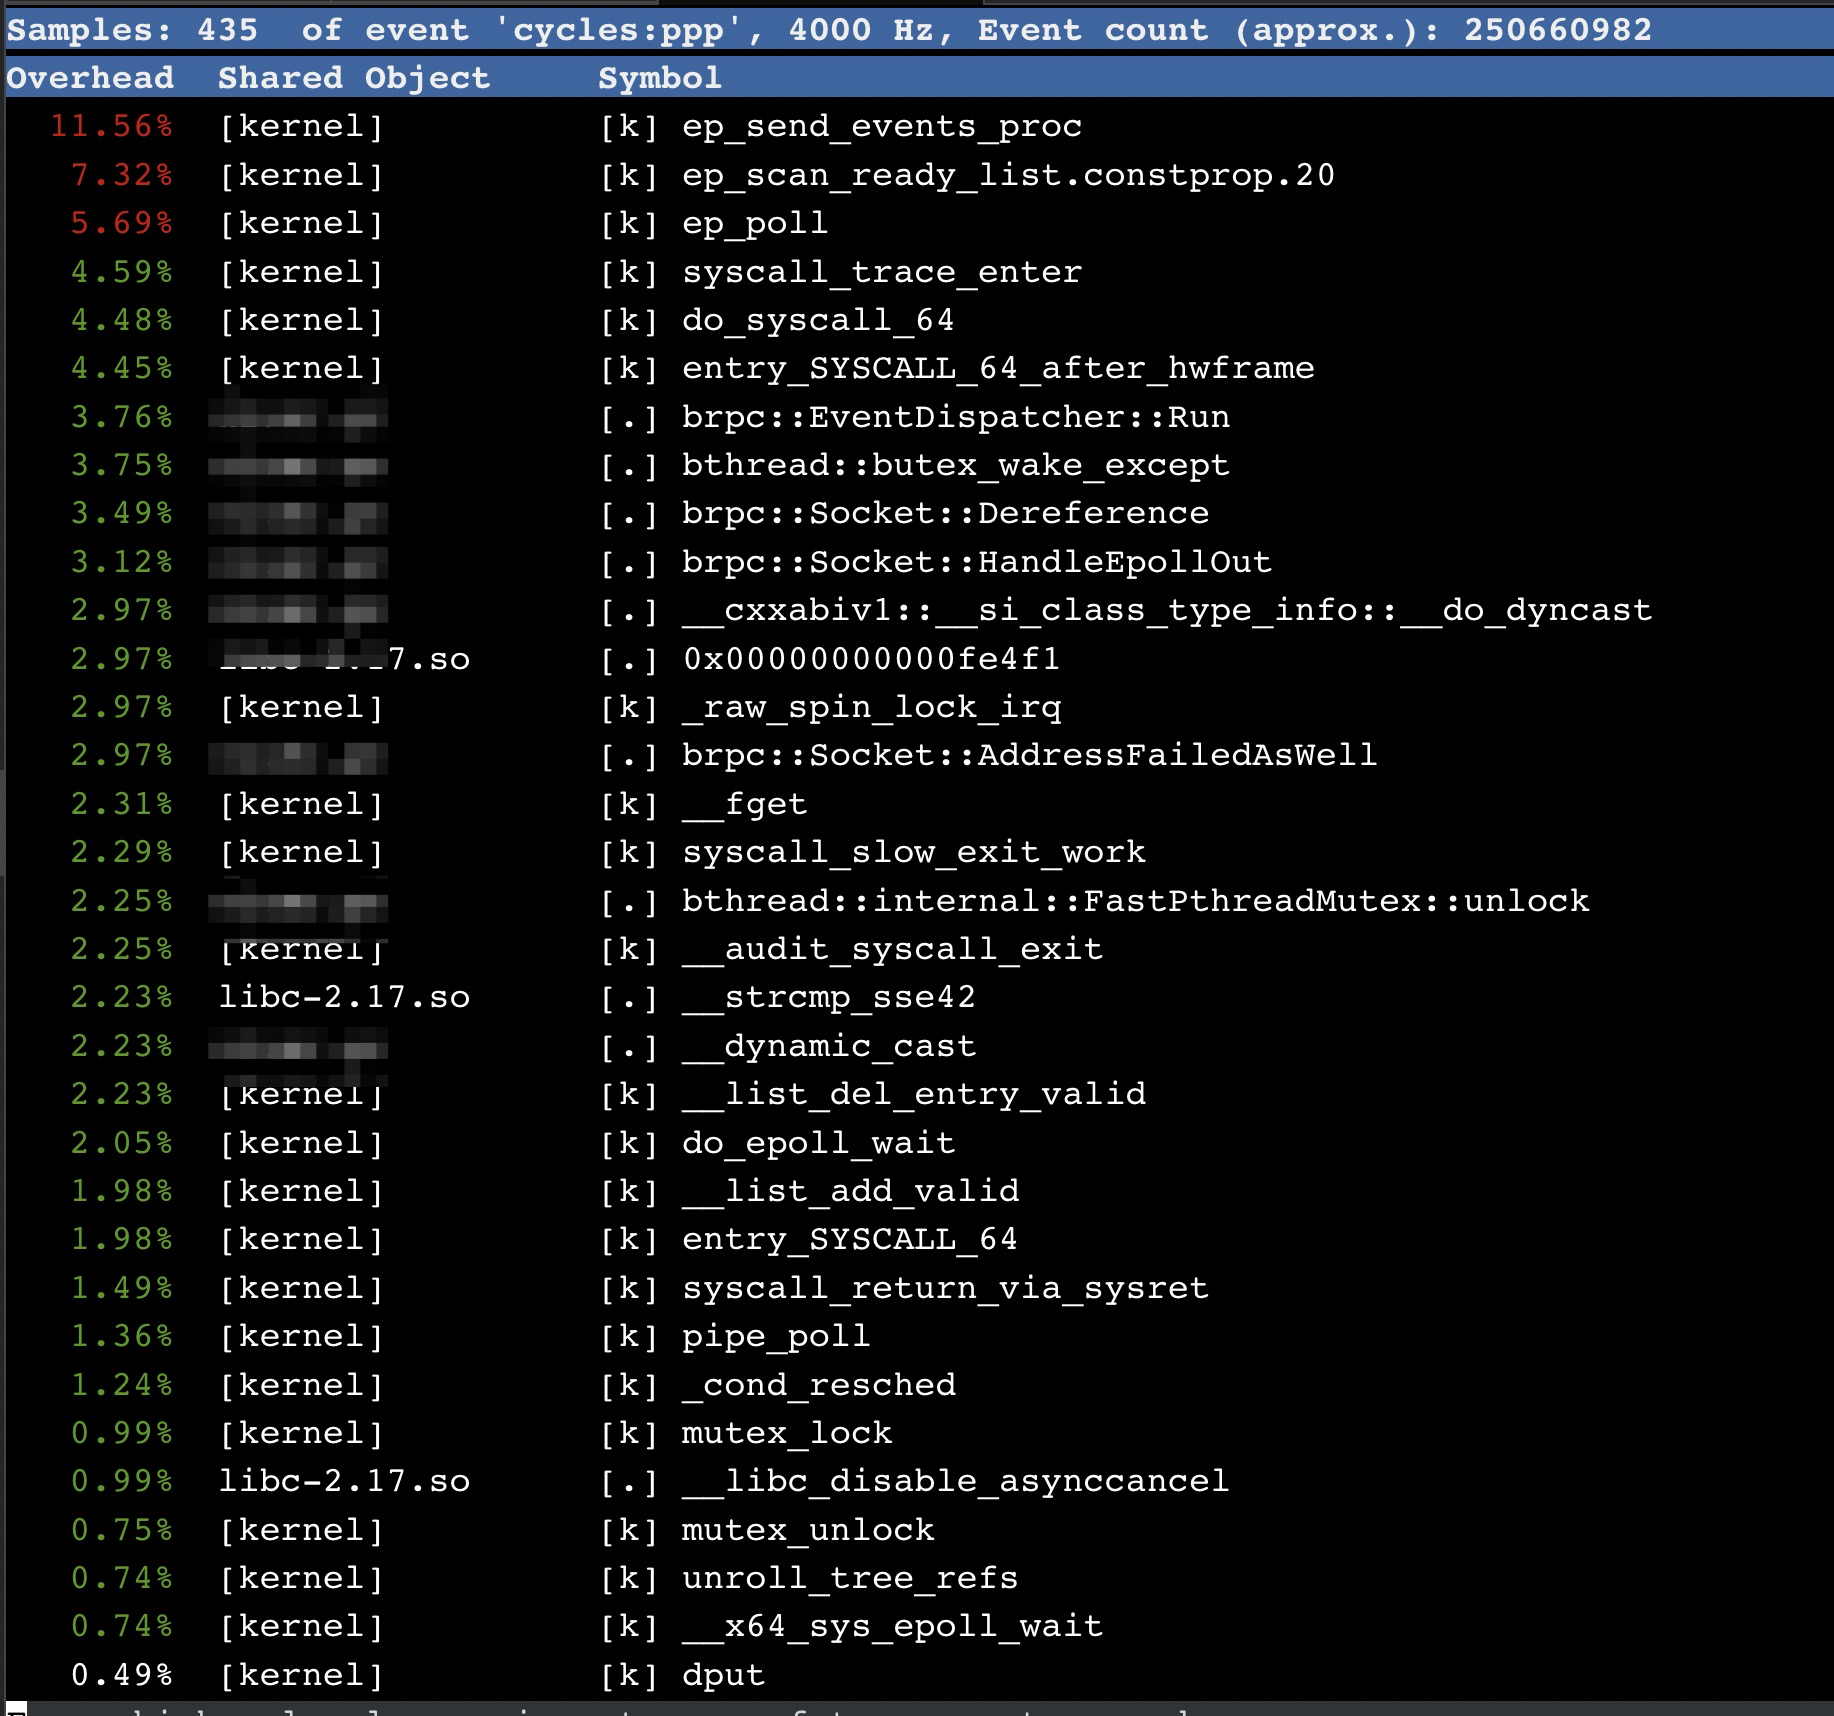The height and width of the screenshot is (1716, 1834).
Task: Click the 5.69% overhead value
Action: [122, 223]
